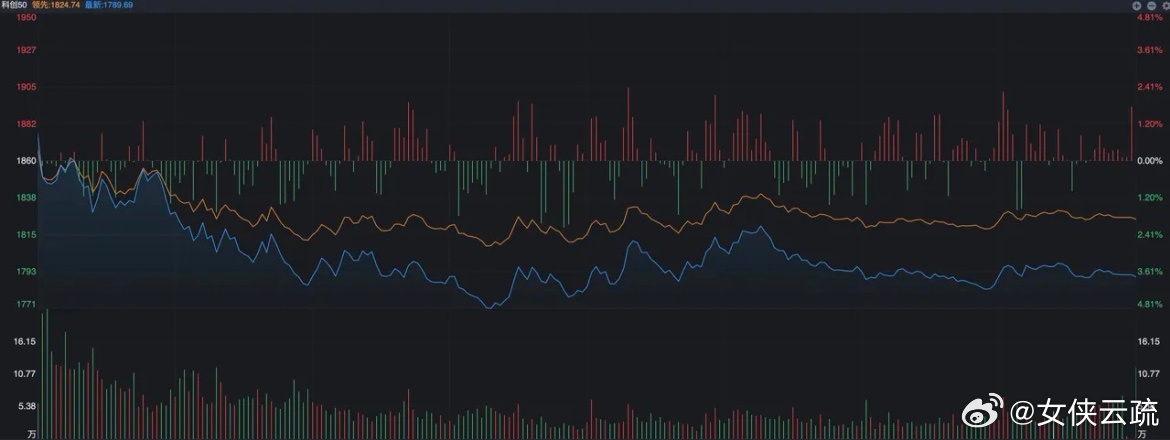Select the 科创50 index title
Image resolution: width=1170 pixels, height=440 pixels.
[x=13, y=5]
